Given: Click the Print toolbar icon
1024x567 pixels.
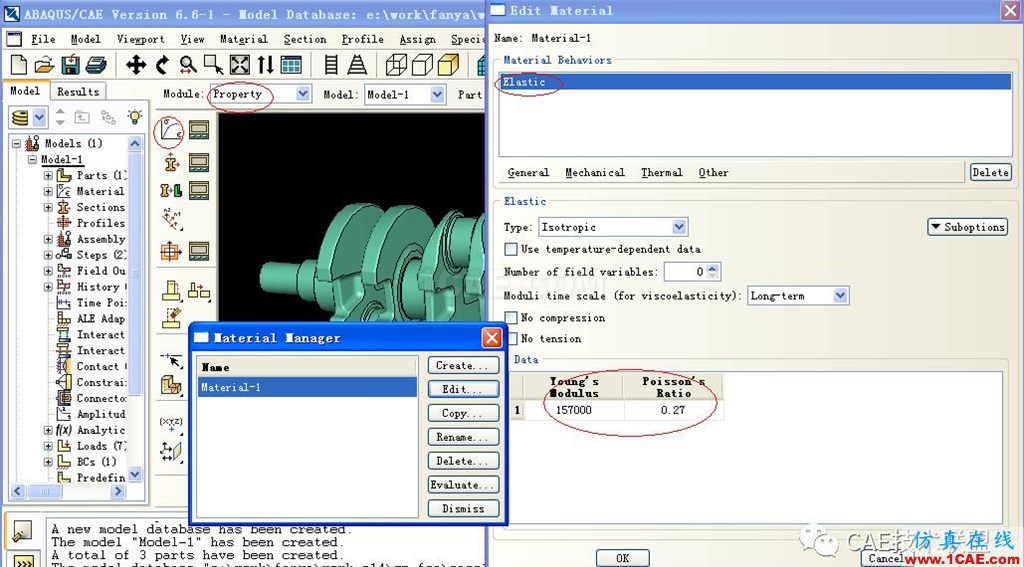Looking at the screenshot, I should pyautogui.click(x=95, y=65).
